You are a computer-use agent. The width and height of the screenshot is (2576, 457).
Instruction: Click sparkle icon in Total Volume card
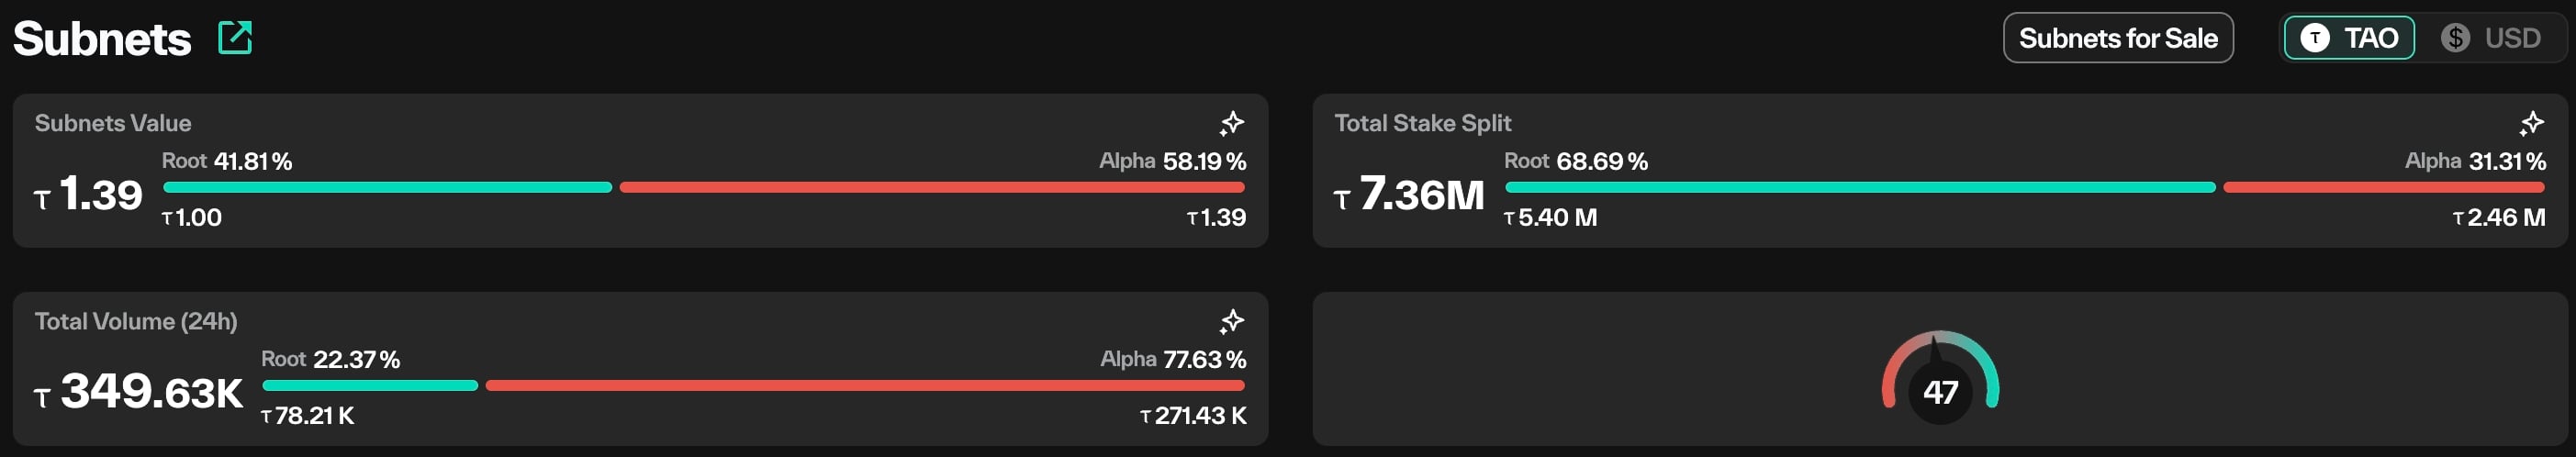click(x=1232, y=321)
